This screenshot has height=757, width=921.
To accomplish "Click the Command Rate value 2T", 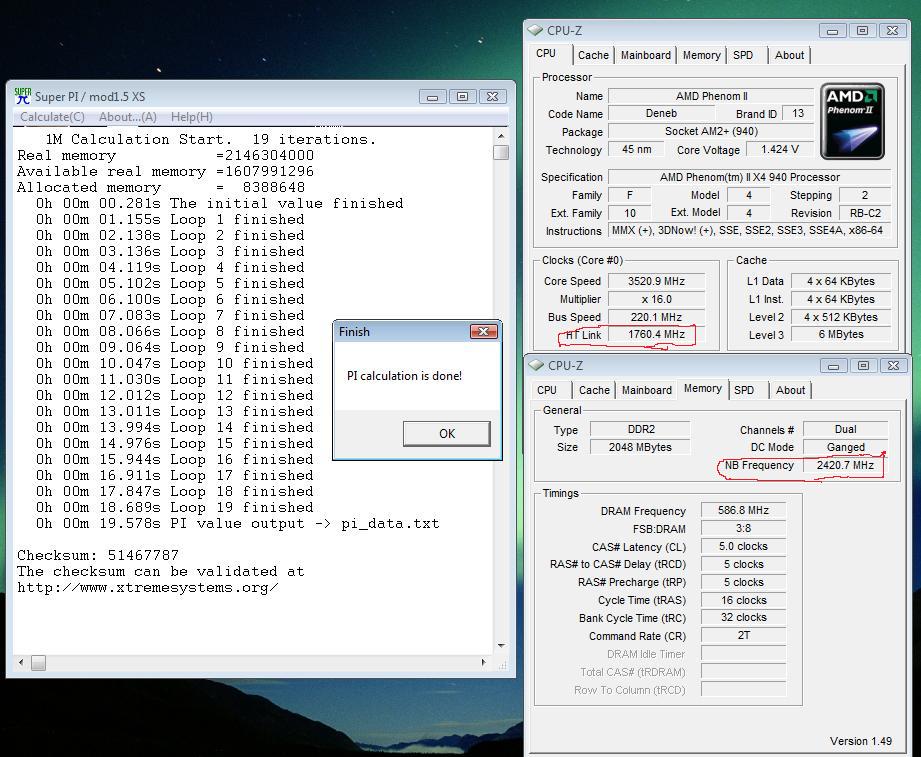I will click(x=743, y=635).
